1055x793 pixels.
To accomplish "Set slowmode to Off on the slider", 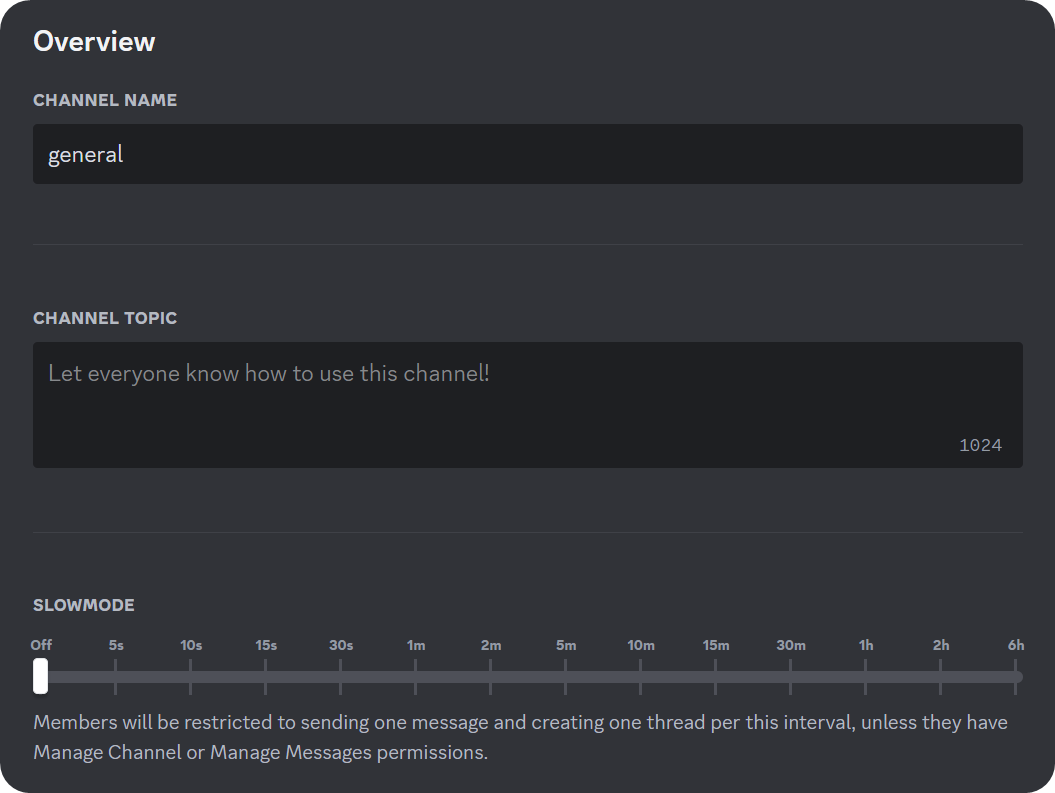I will tap(41, 677).
